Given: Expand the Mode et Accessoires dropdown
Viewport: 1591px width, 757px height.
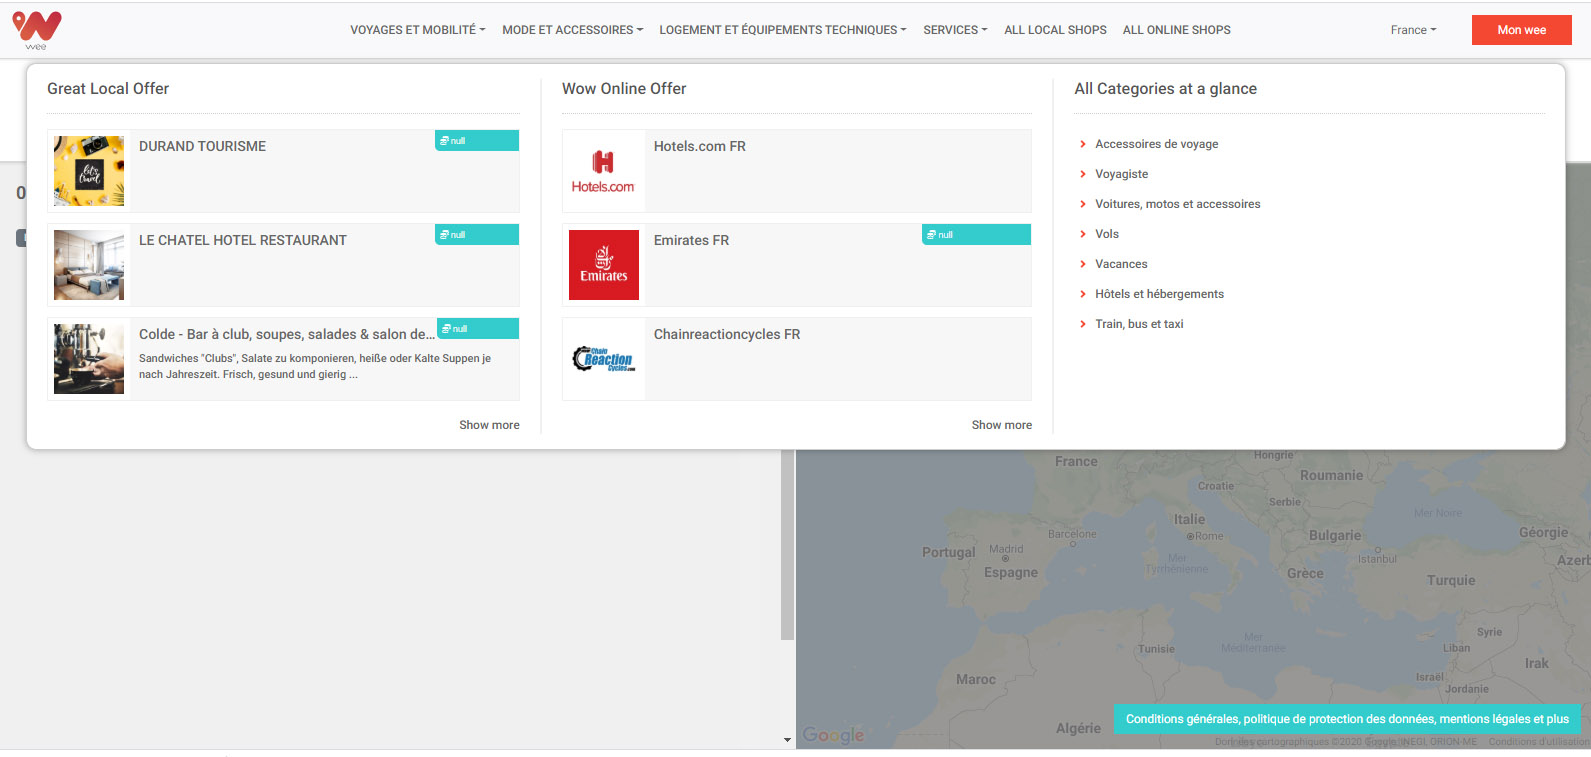Looking at the screenshot, I should click(x=572, y=30).
